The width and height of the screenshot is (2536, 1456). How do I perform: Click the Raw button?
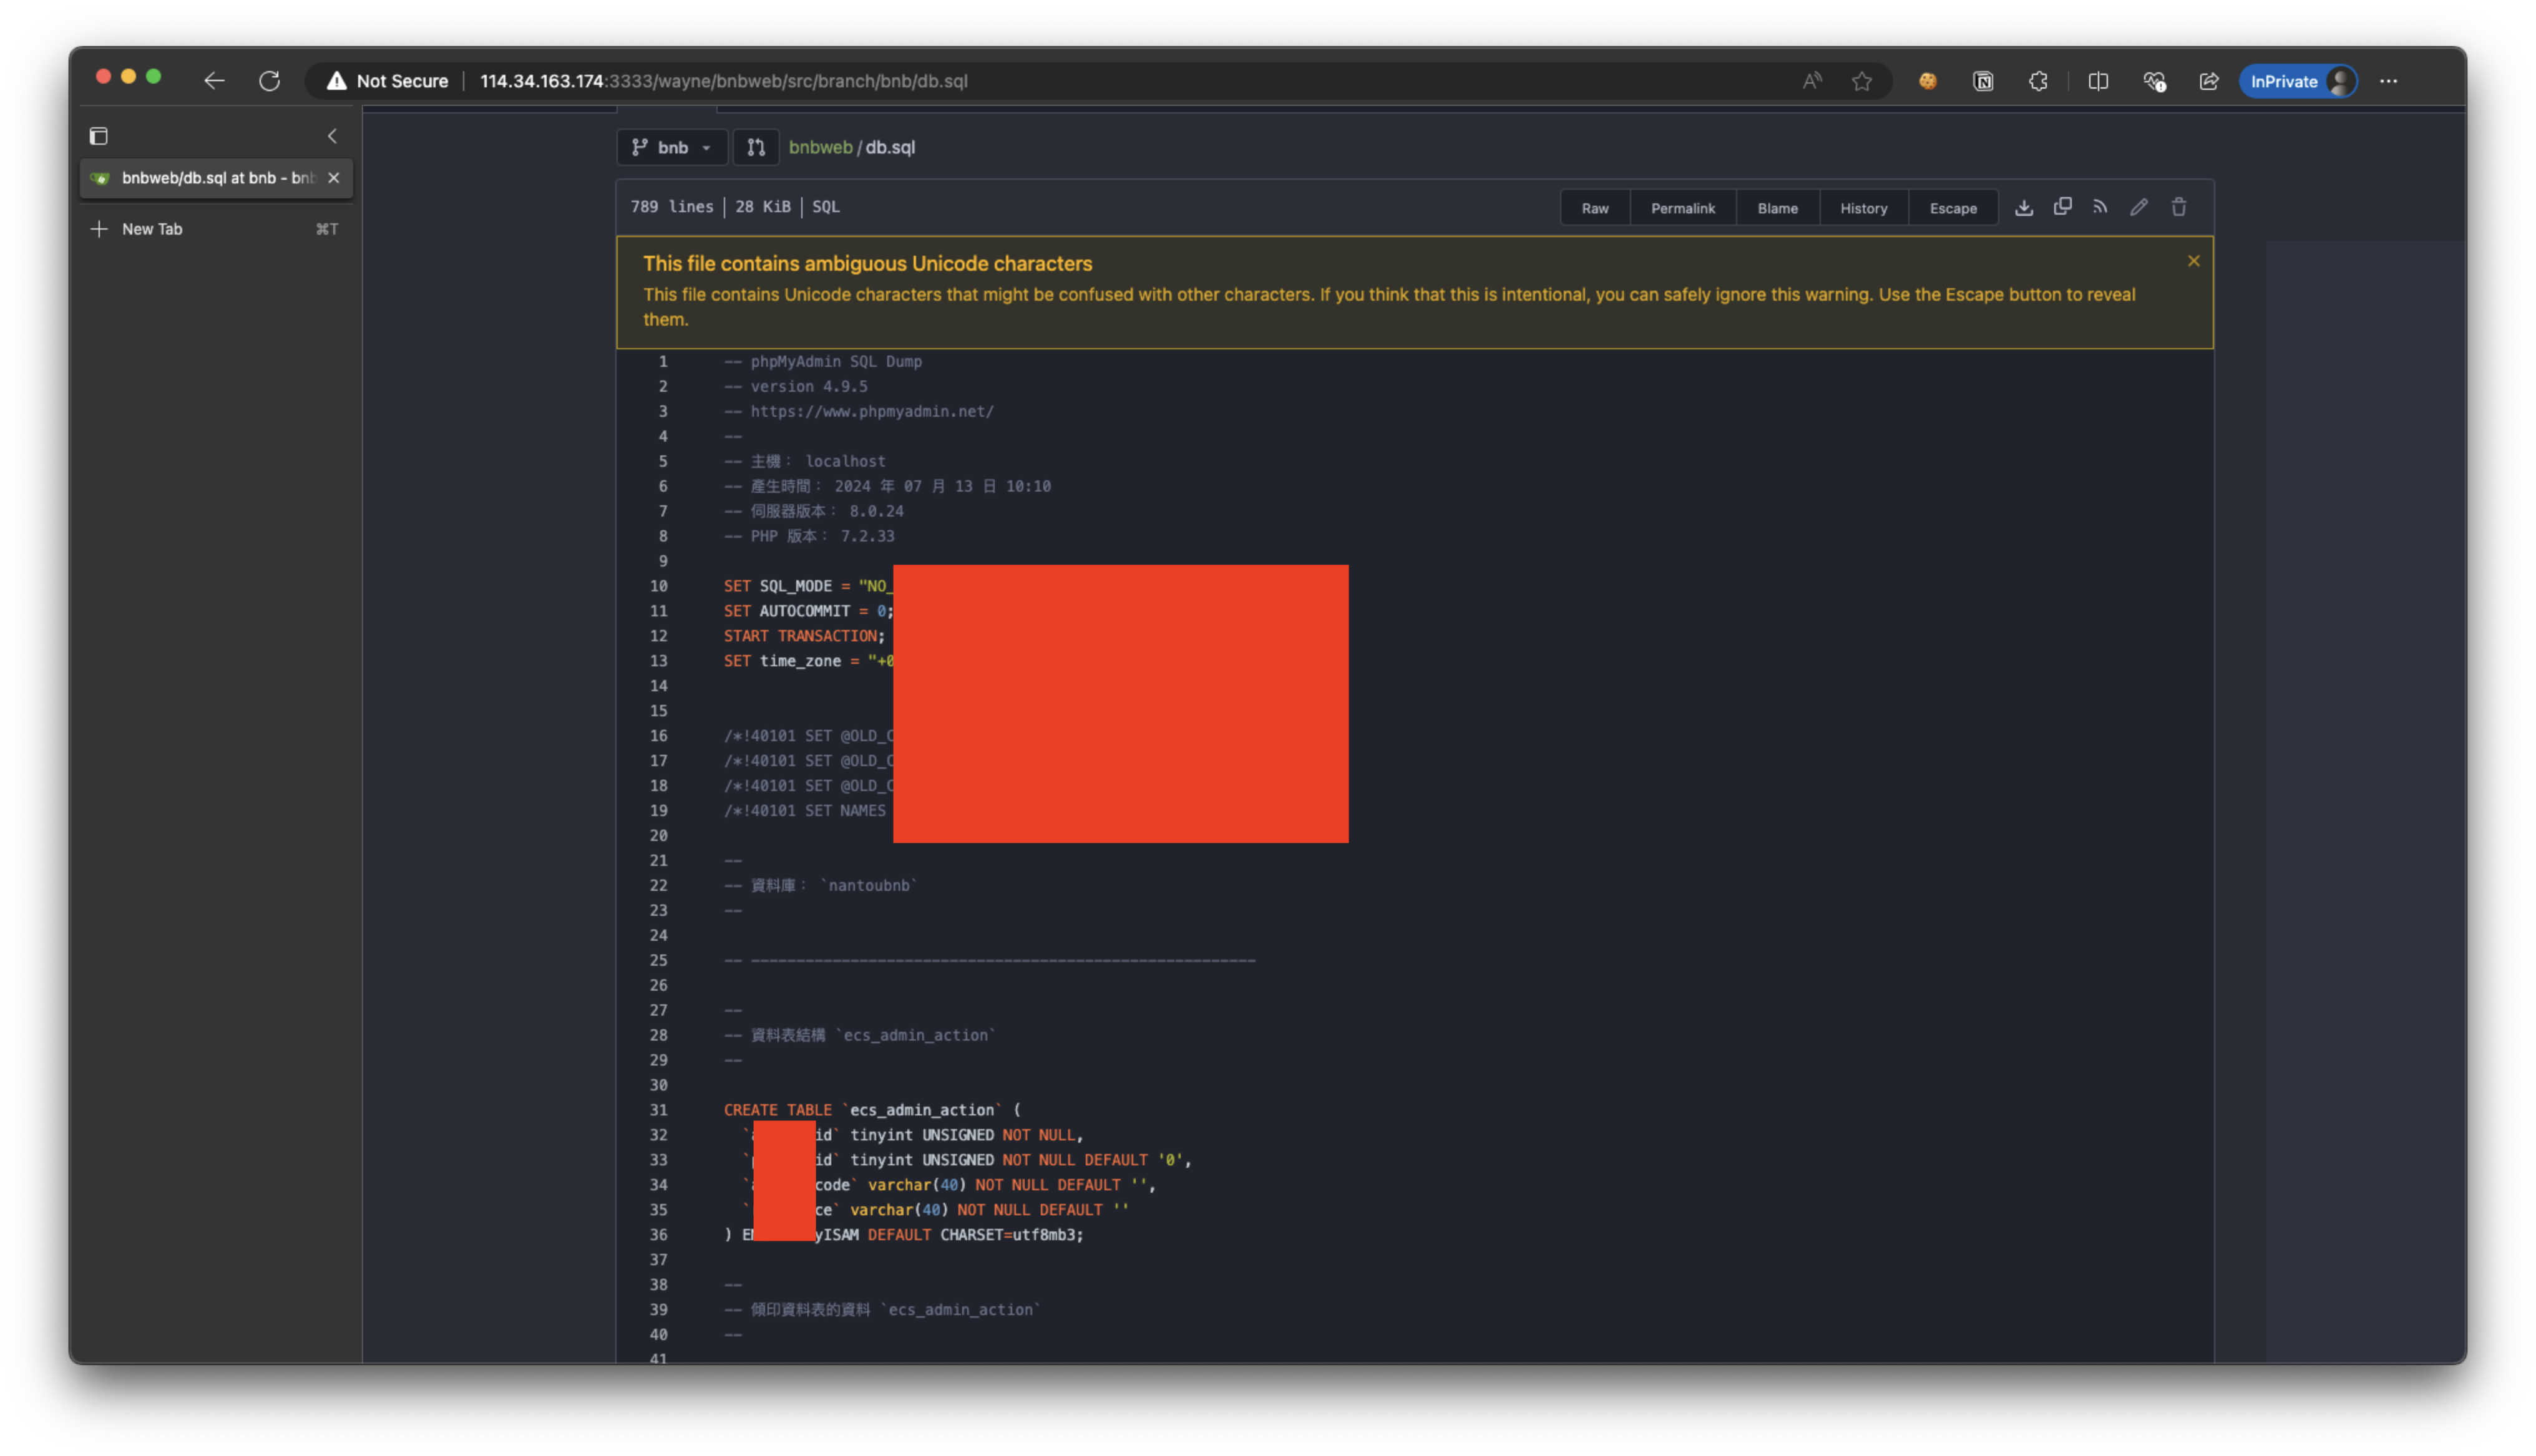(1594, 208)
